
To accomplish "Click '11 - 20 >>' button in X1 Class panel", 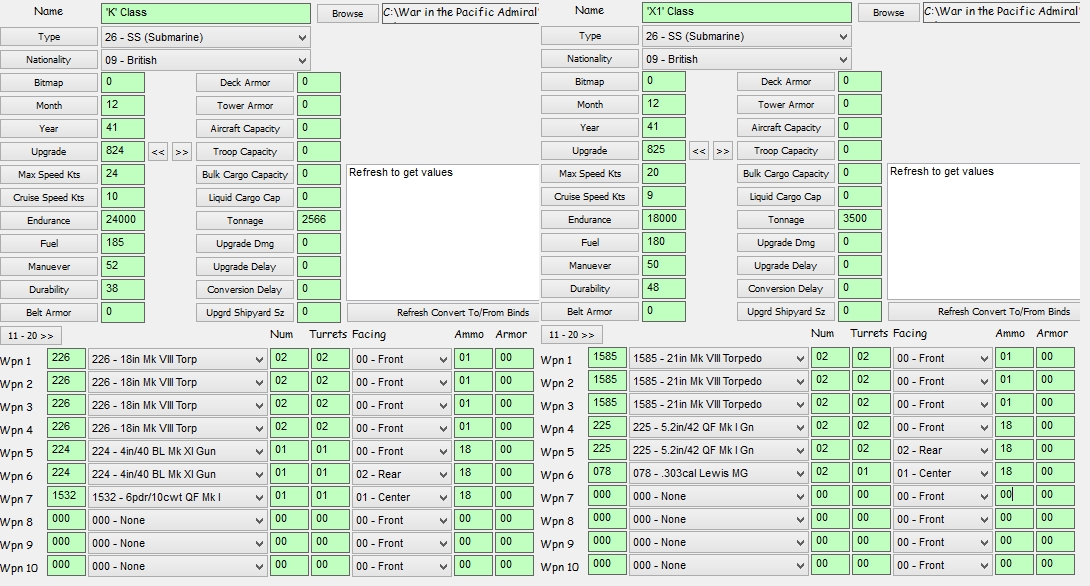I will pos(571,334).
